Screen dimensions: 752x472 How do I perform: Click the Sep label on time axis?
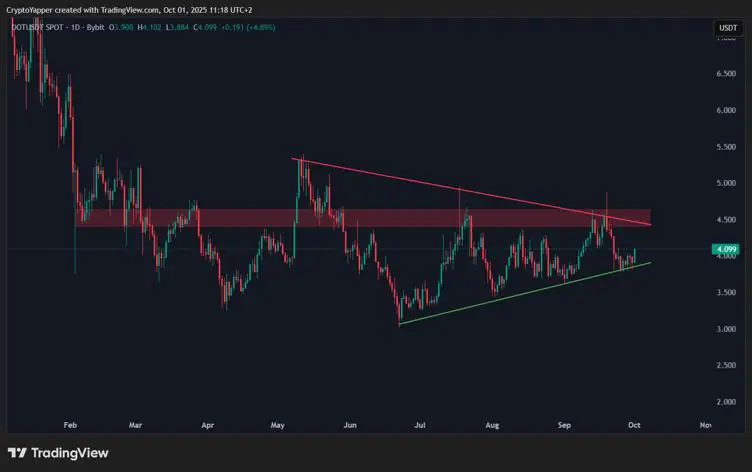pyautogui.click(x=563, y=425)
